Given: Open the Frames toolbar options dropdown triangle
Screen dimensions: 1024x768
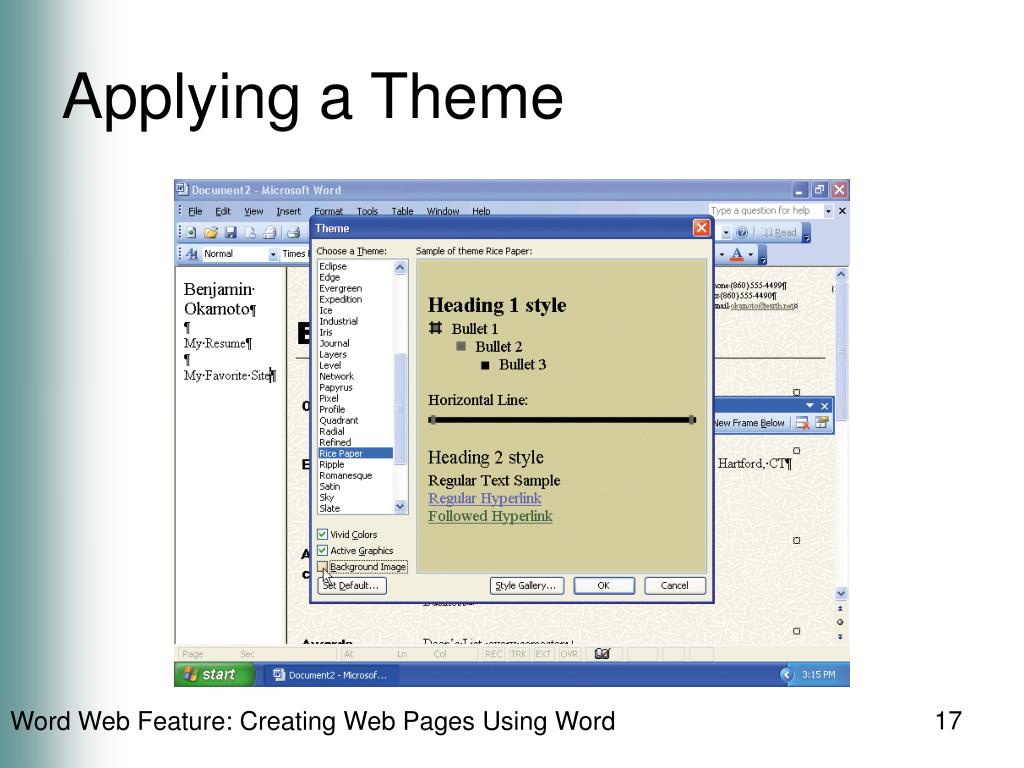Looking at the screenshot, I should pos(810,406).
